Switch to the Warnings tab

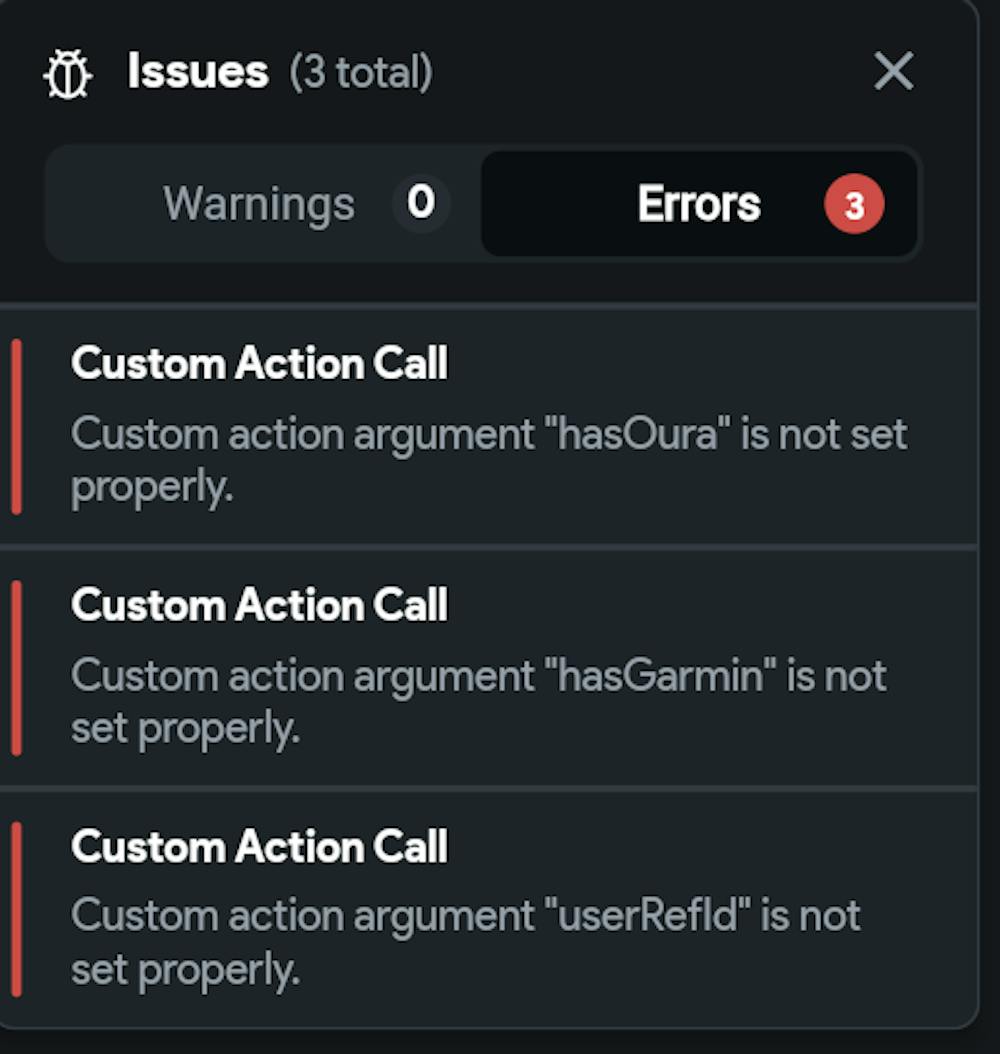pyautogui.click(x=260, y=203)
